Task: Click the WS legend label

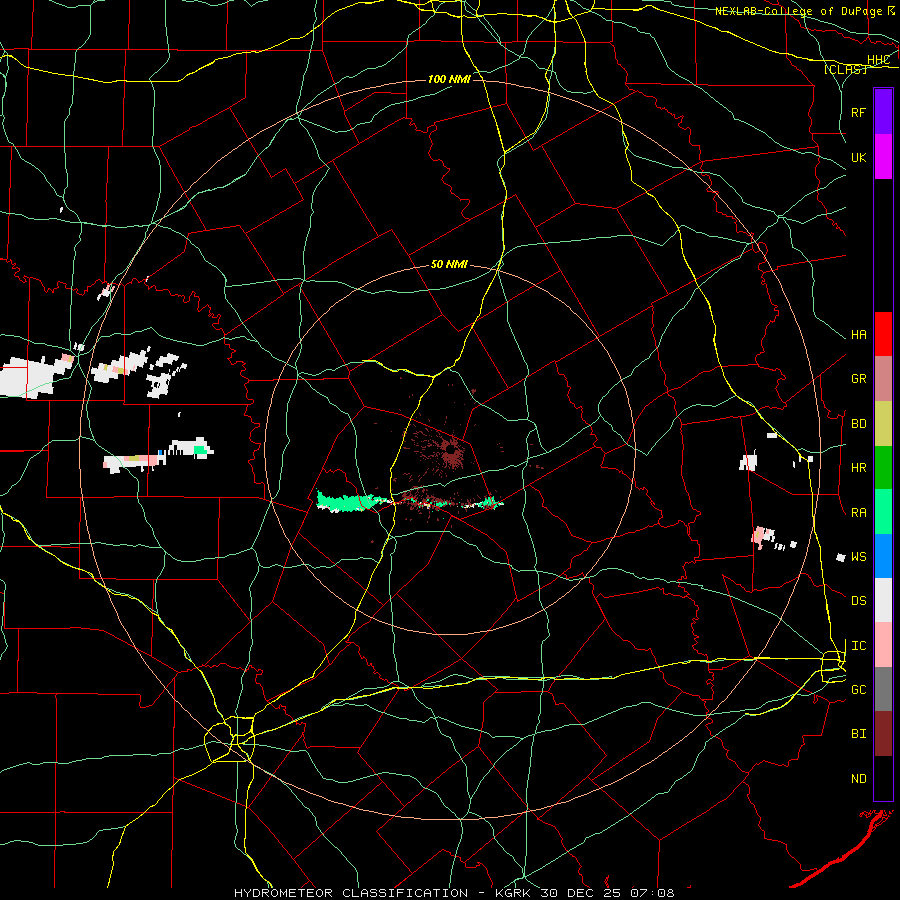Action: point(858,557)
